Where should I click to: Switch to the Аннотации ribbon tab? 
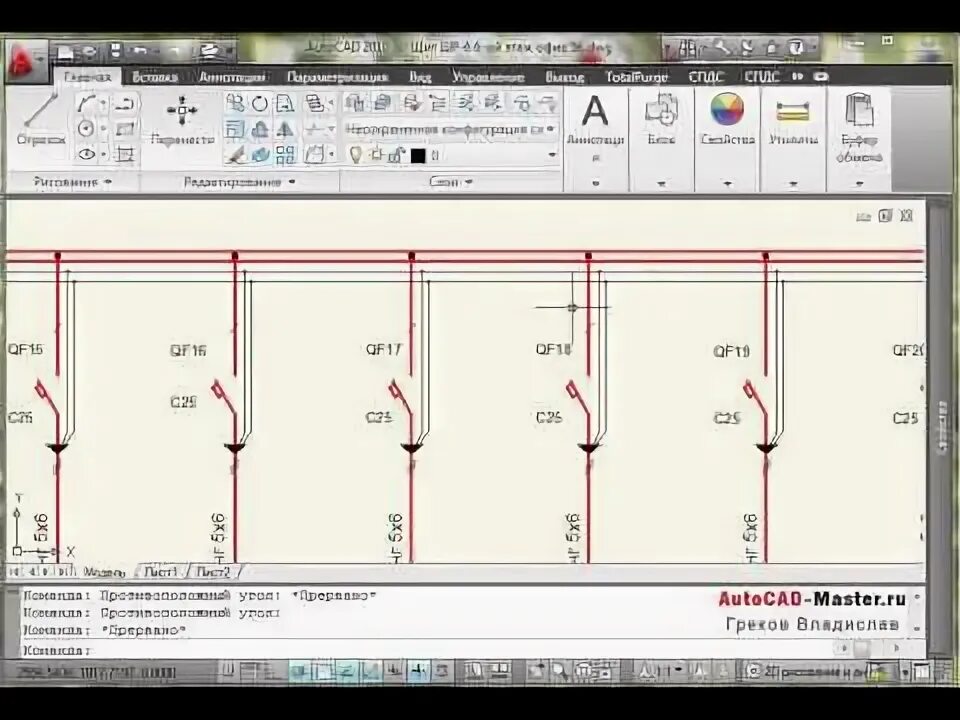[232, 77]
